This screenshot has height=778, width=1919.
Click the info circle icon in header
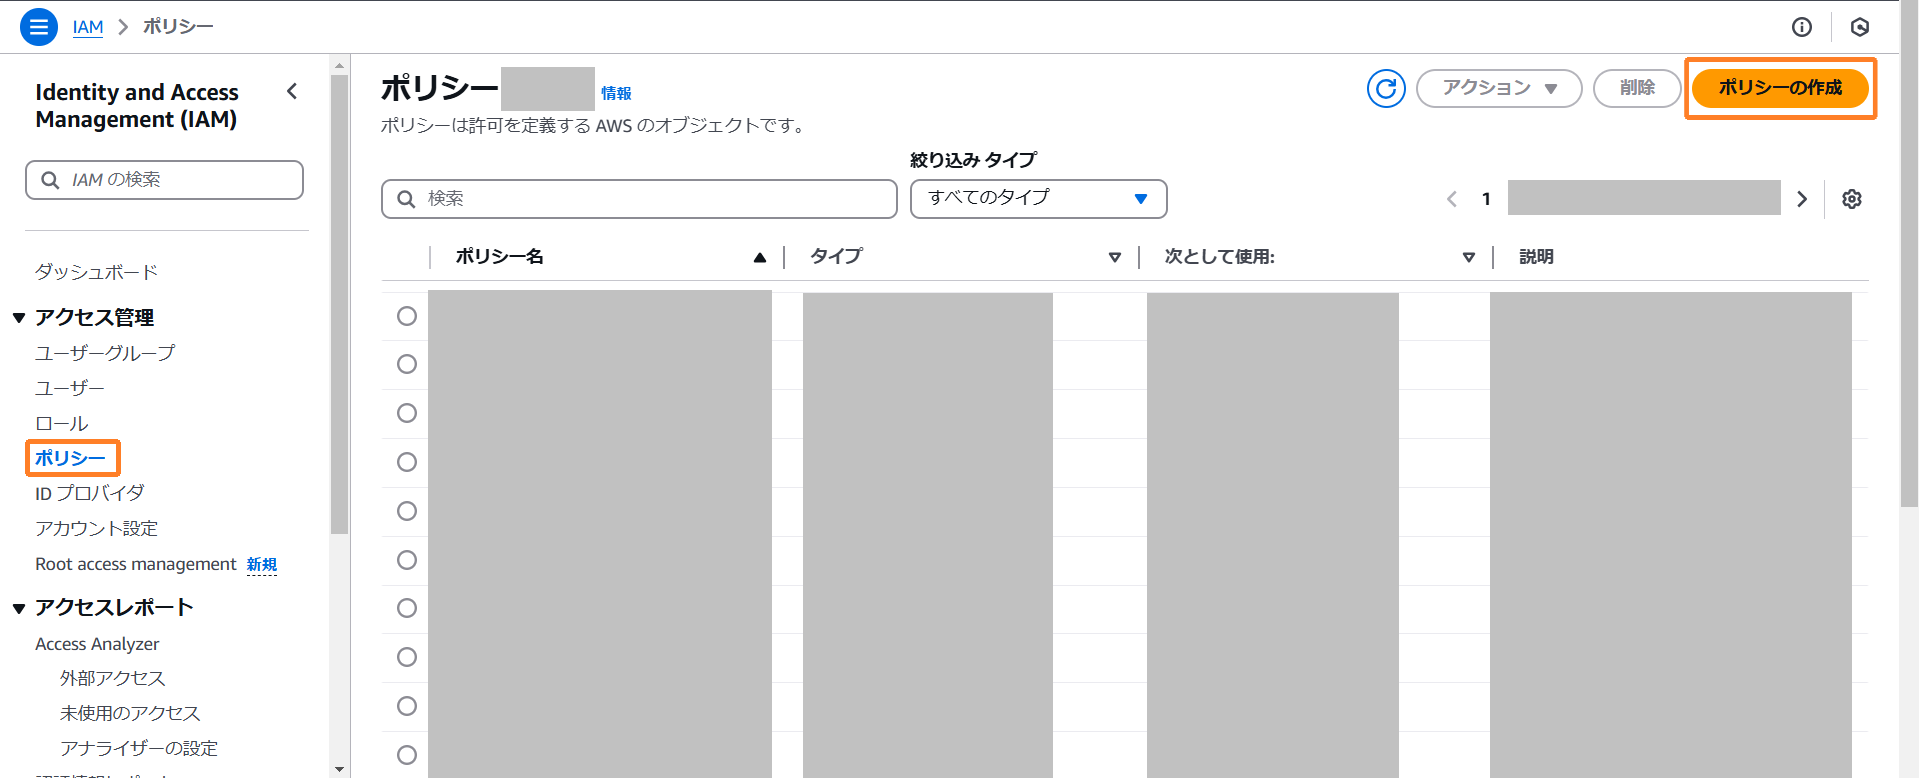(x=1801, y=27)
